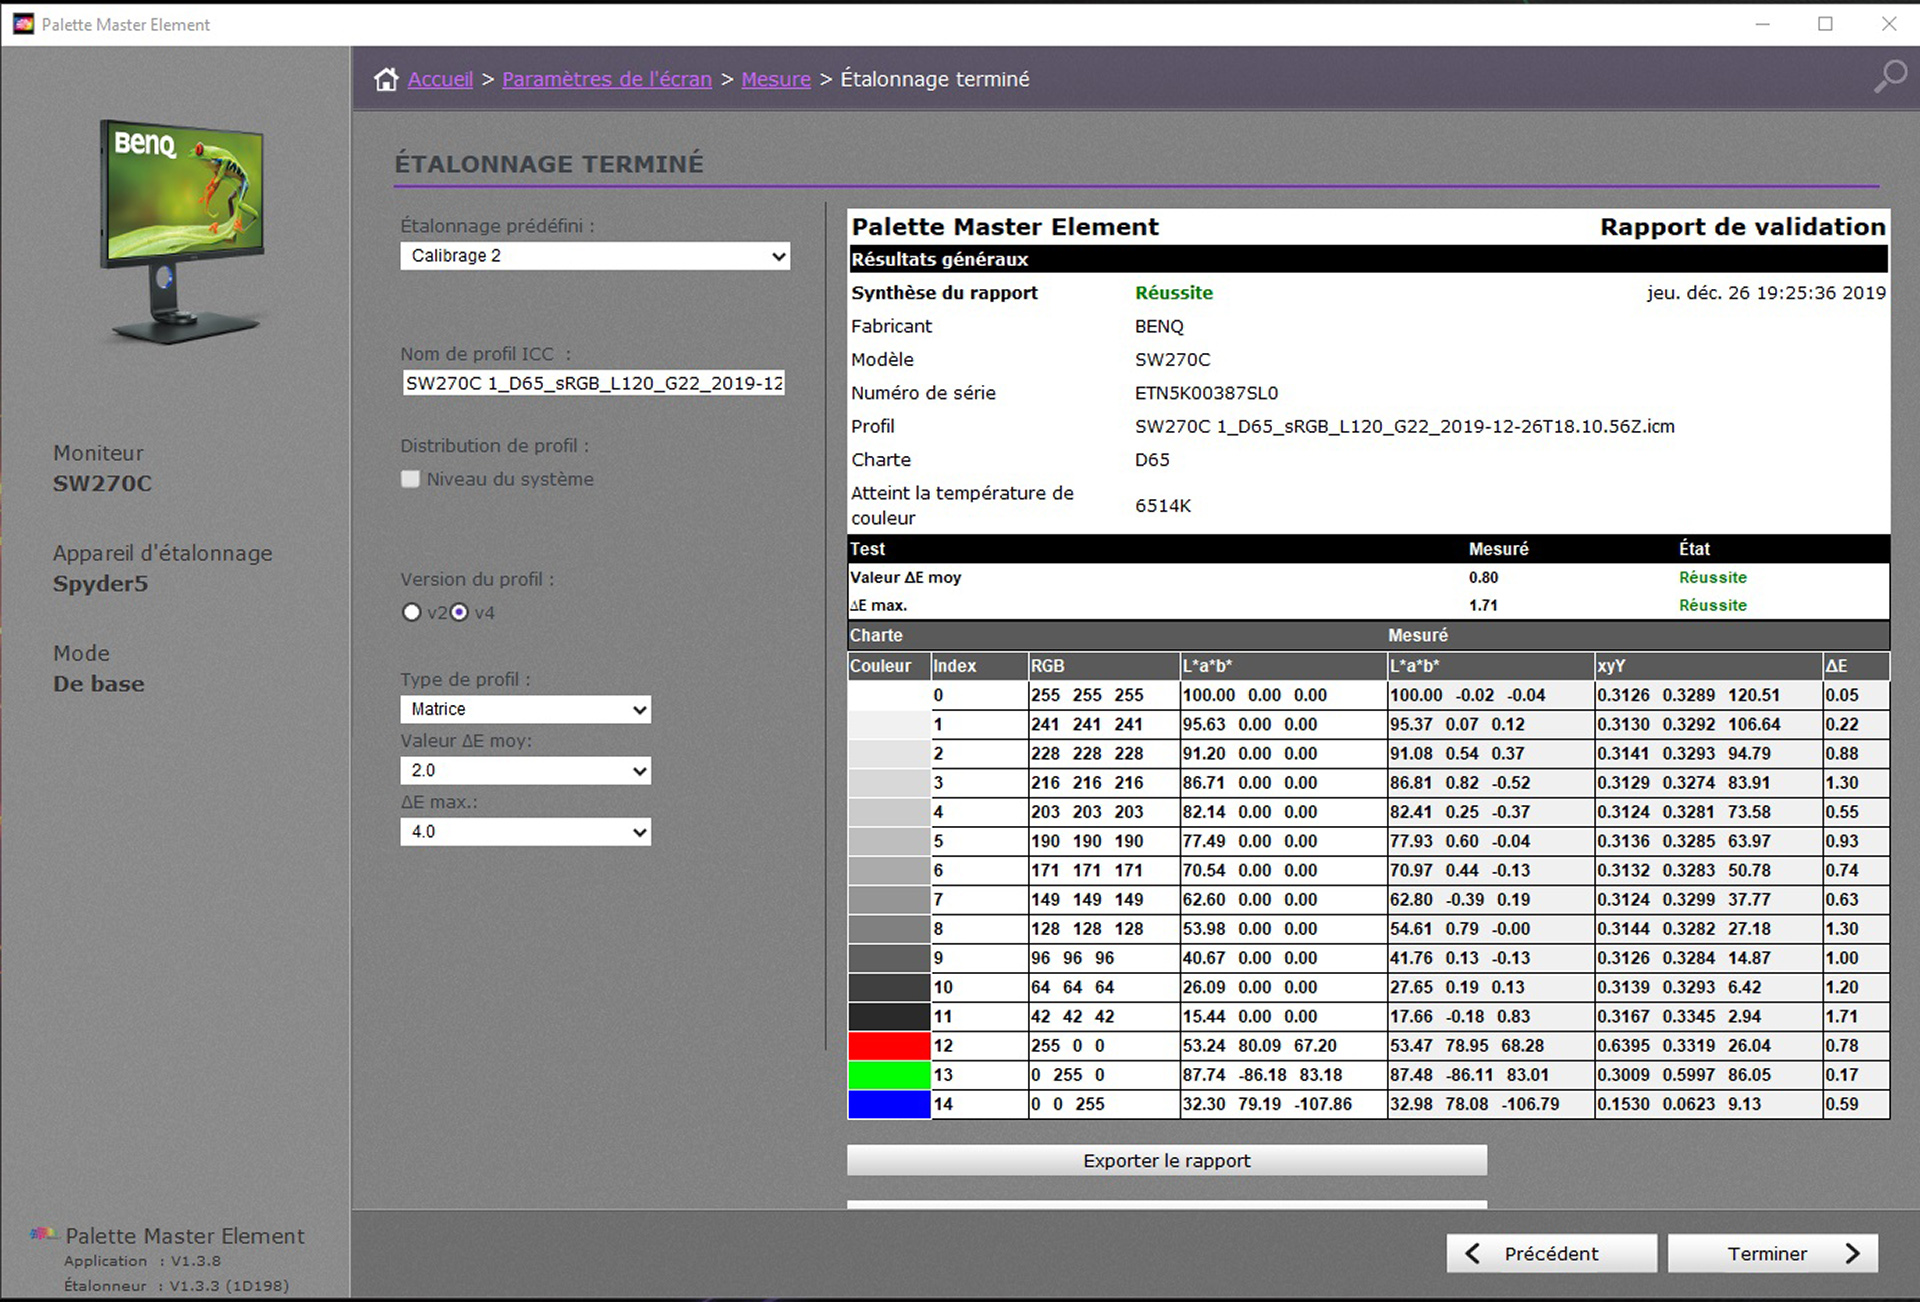Select the v2 profile version radio
Viewport: 1920px width, 1302px height.
point(411,612)
